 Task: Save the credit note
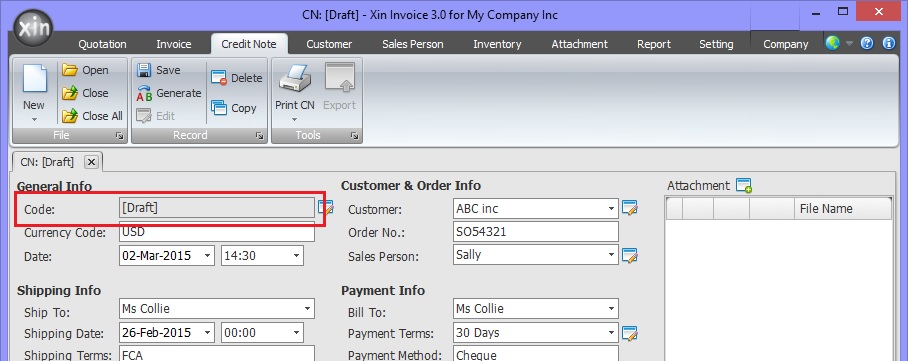159,70
